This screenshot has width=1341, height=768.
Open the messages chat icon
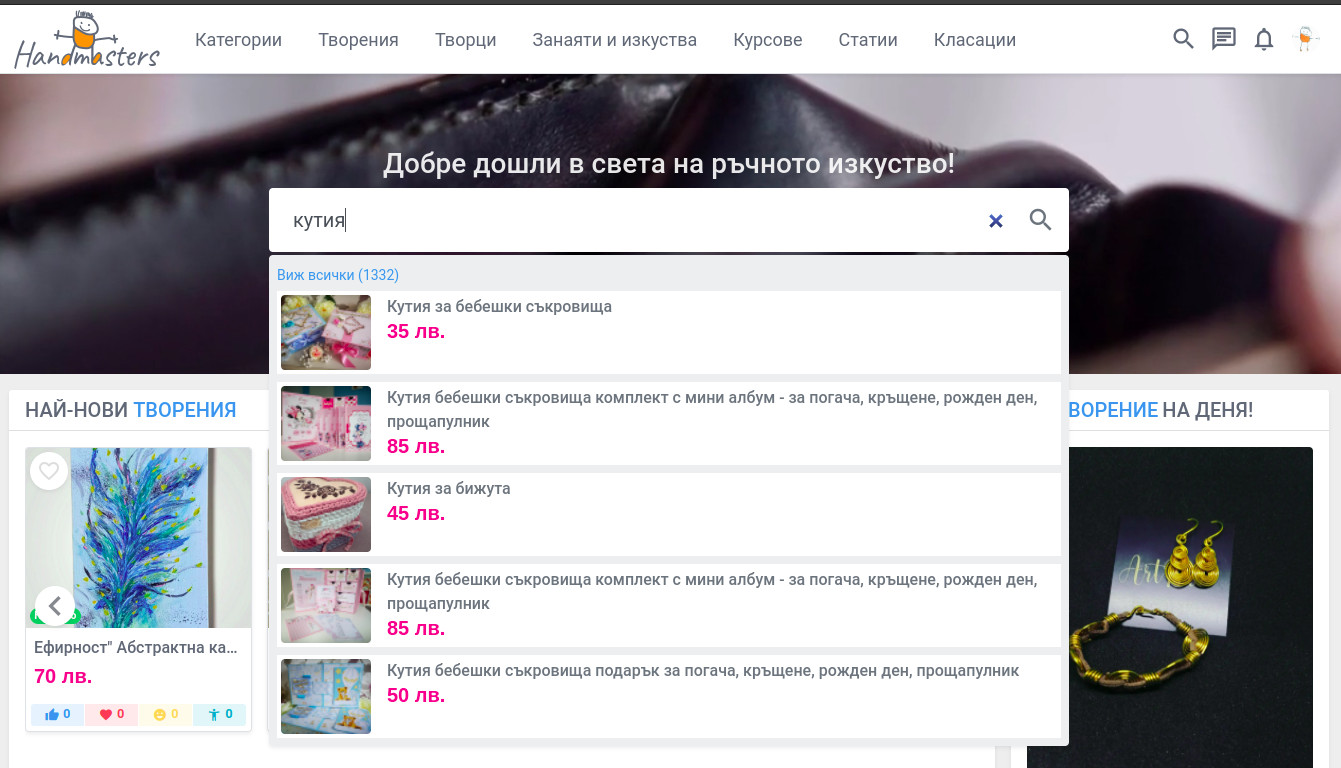pyautogui.click(x=1224, y=39)
